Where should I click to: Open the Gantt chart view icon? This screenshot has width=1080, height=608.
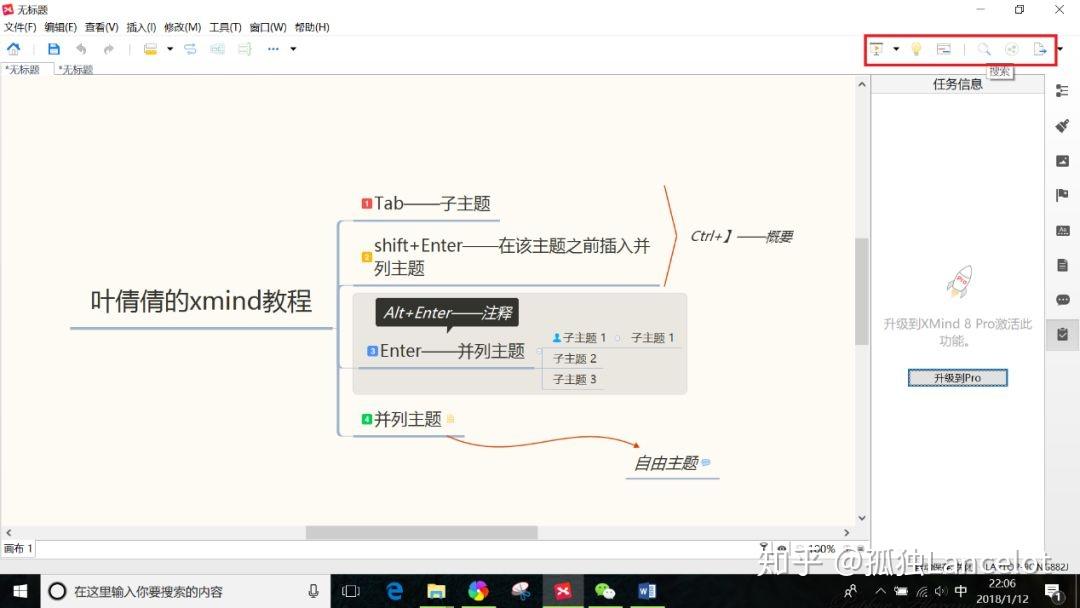coord(944,49)
